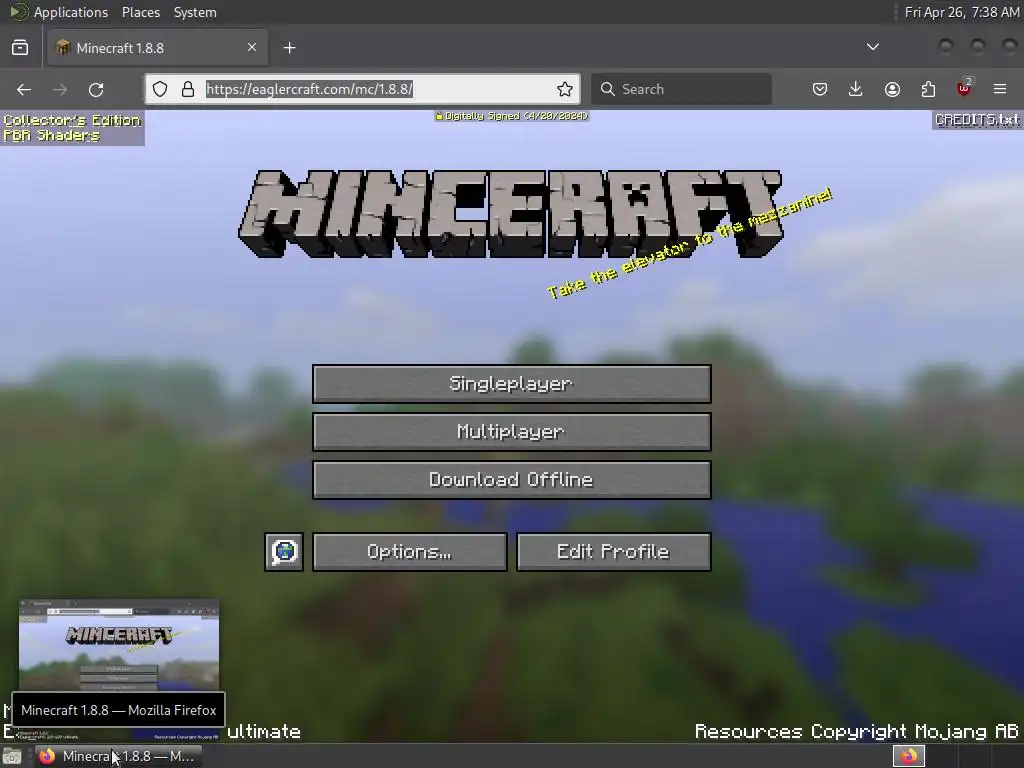Click the browser forward arrow

(60, 89)
